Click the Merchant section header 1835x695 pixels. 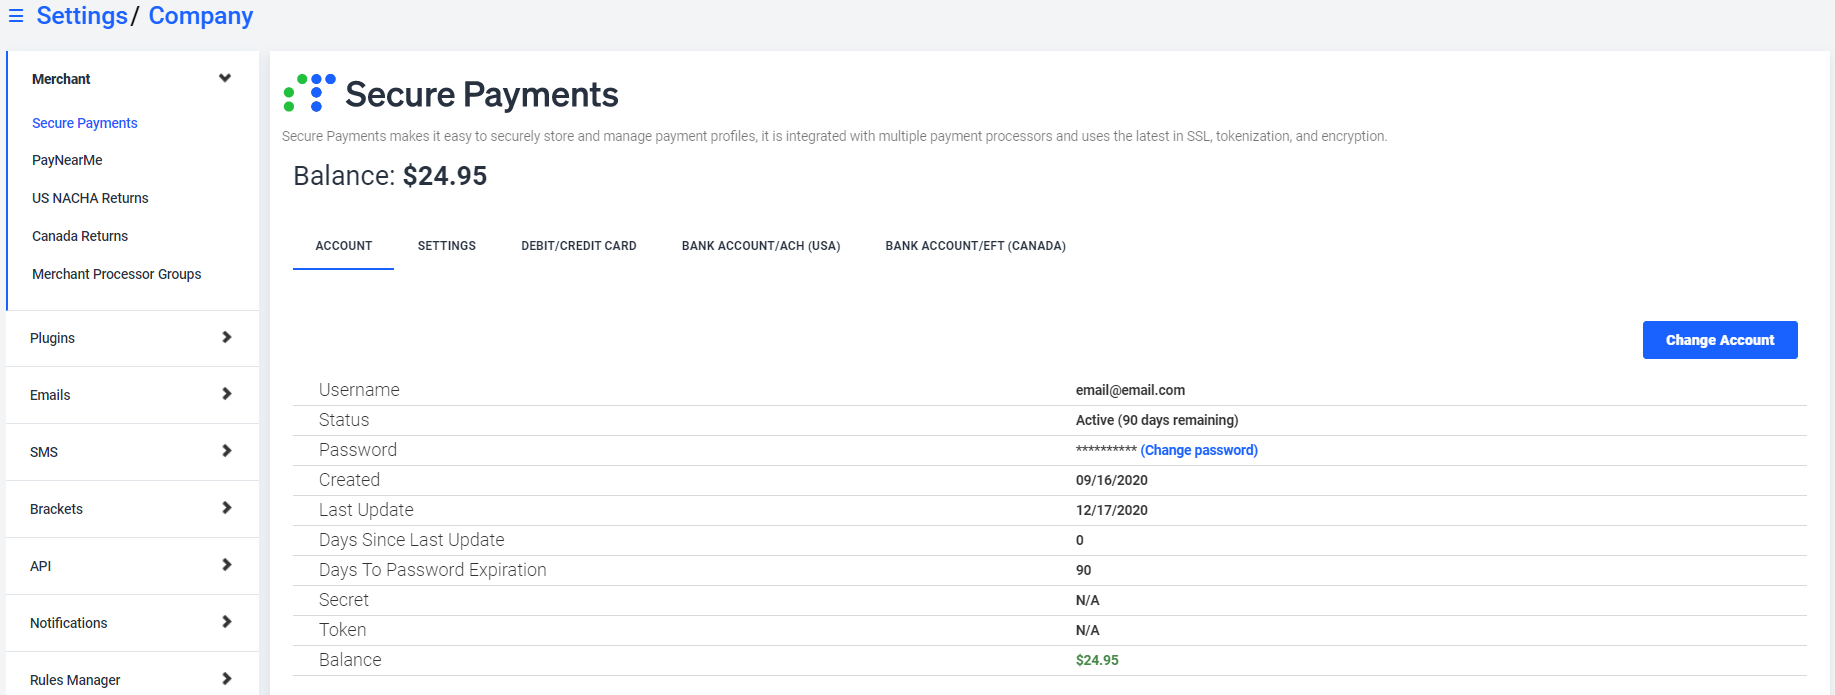pyautogui.click(x=61, y=79)
